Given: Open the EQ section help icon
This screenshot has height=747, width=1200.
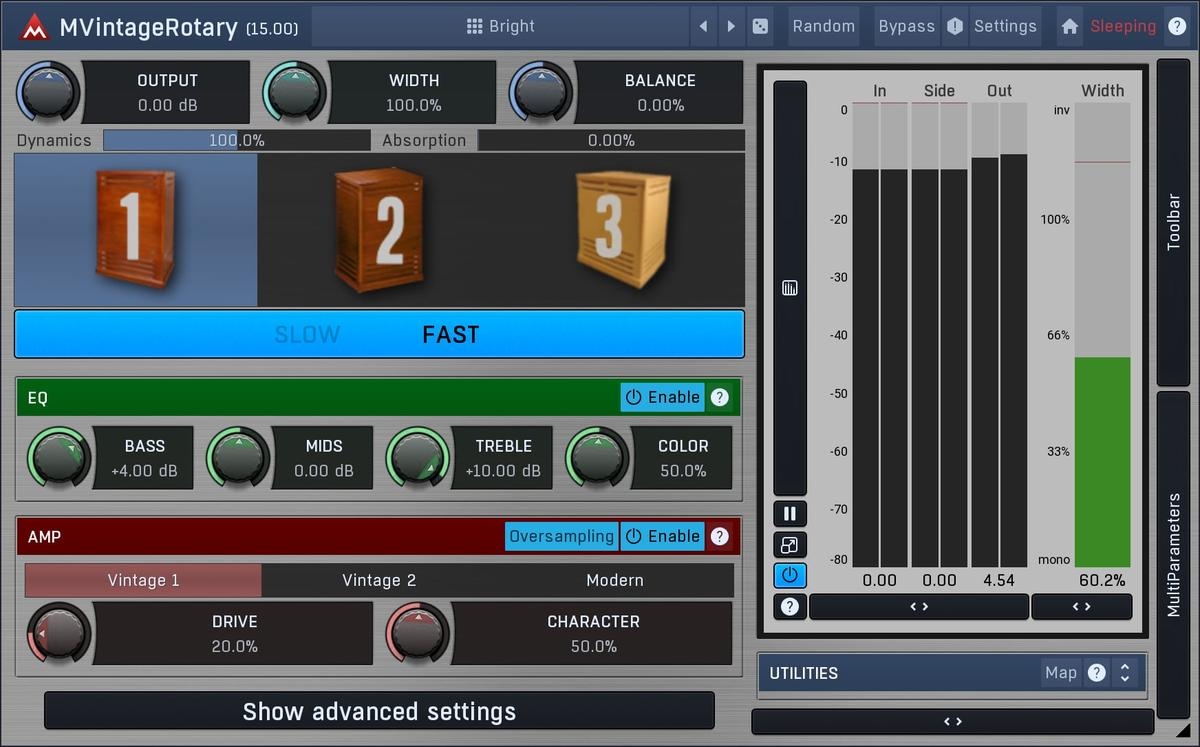Looking at the screenshot, I should (719, 398).
